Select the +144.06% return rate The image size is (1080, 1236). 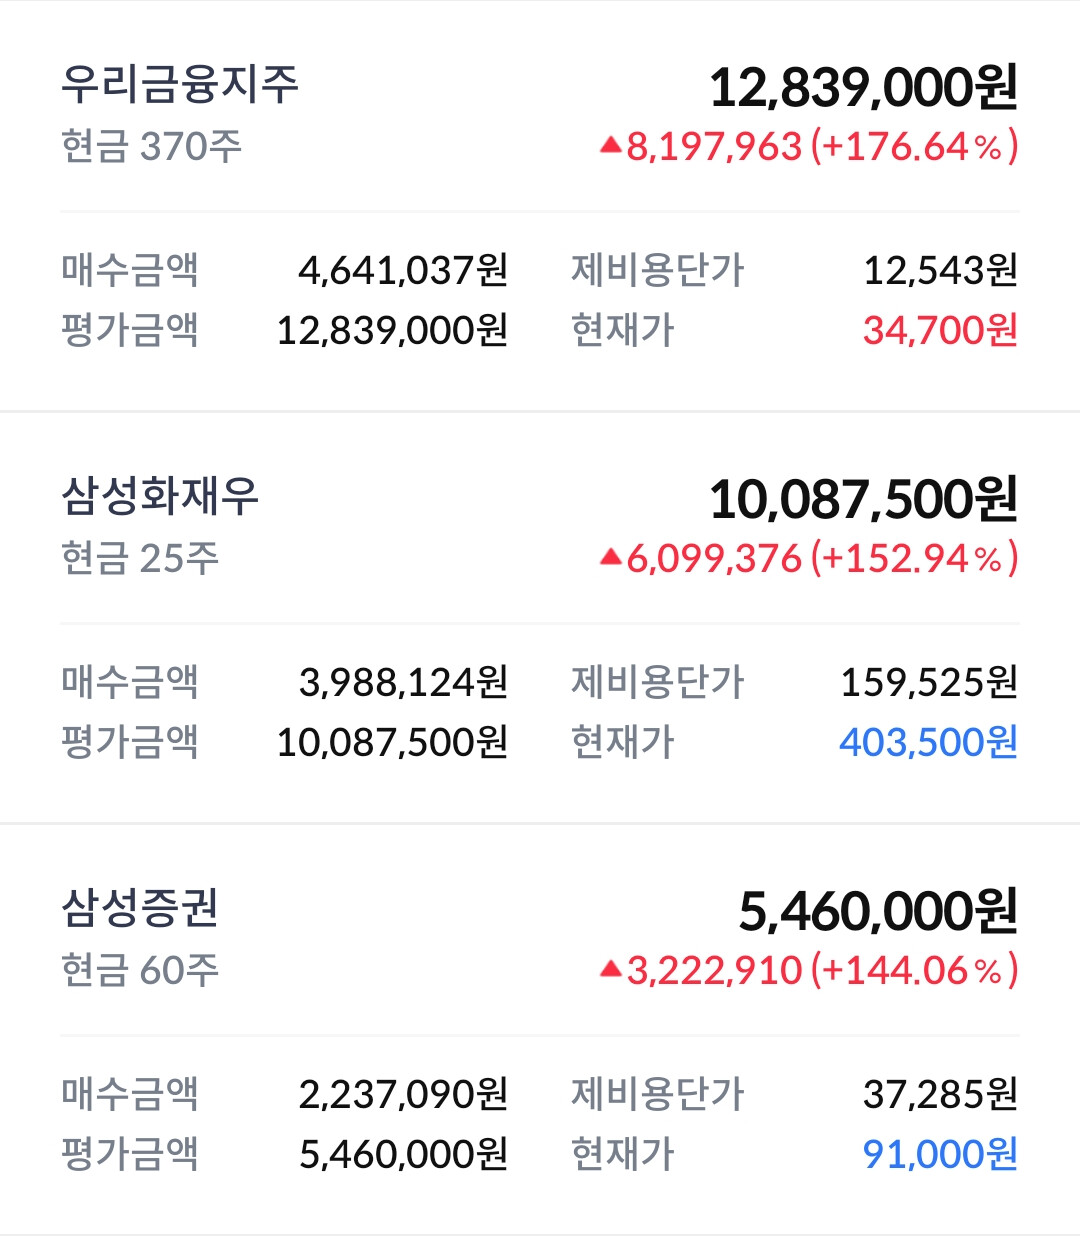pyautogui.click(x=915, y=970)
